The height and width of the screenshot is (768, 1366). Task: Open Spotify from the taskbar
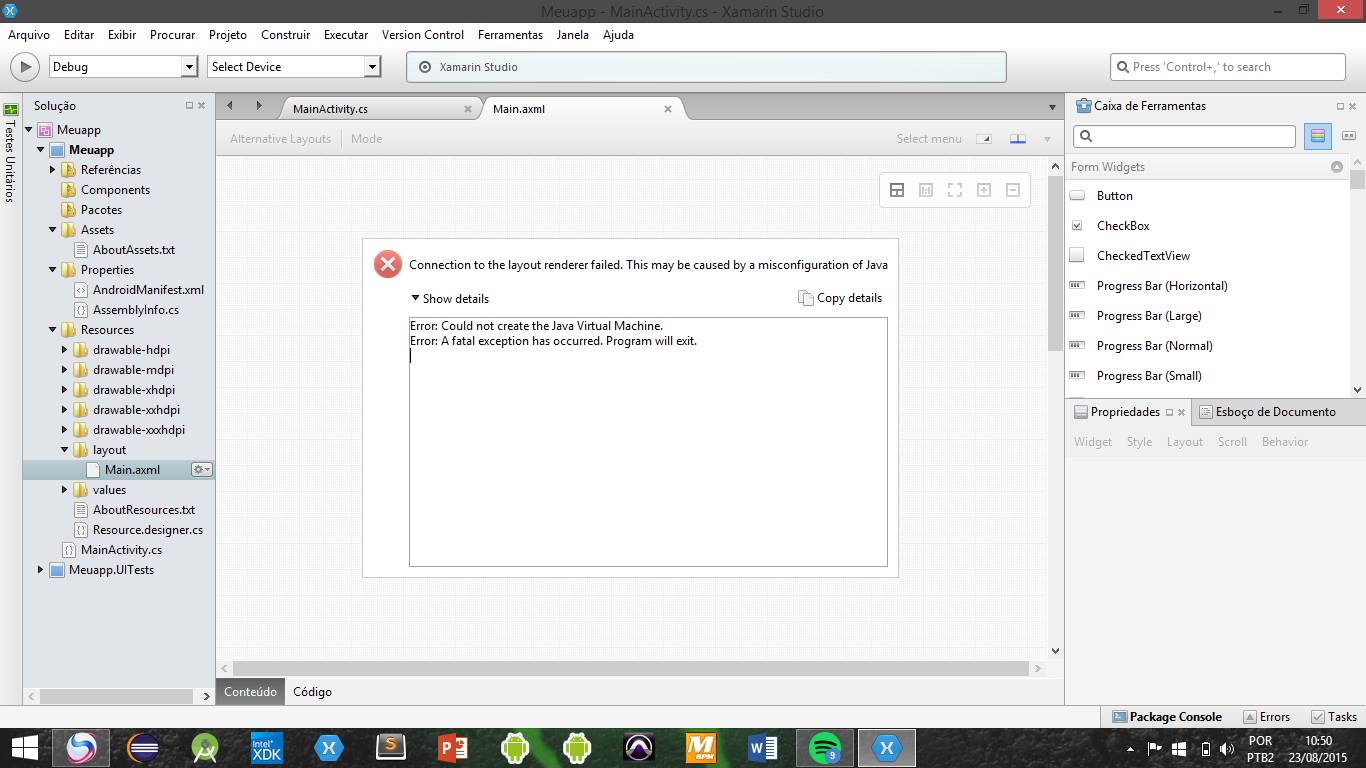point(824,748)
